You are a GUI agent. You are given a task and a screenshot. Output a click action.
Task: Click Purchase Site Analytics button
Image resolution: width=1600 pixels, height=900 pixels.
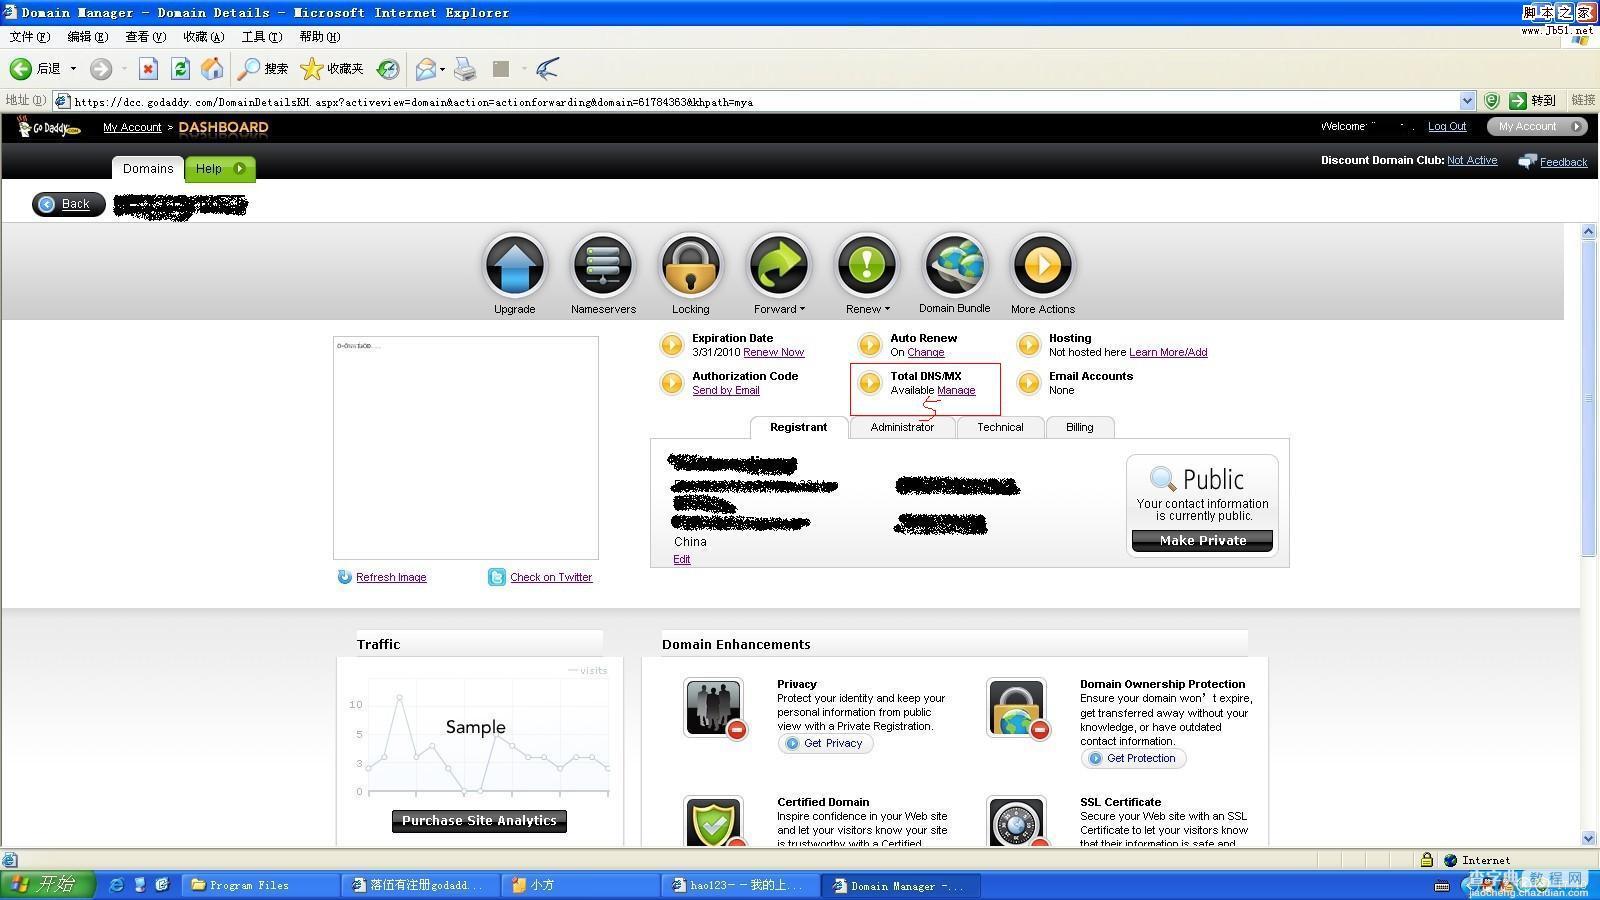(x=479, y=821)
